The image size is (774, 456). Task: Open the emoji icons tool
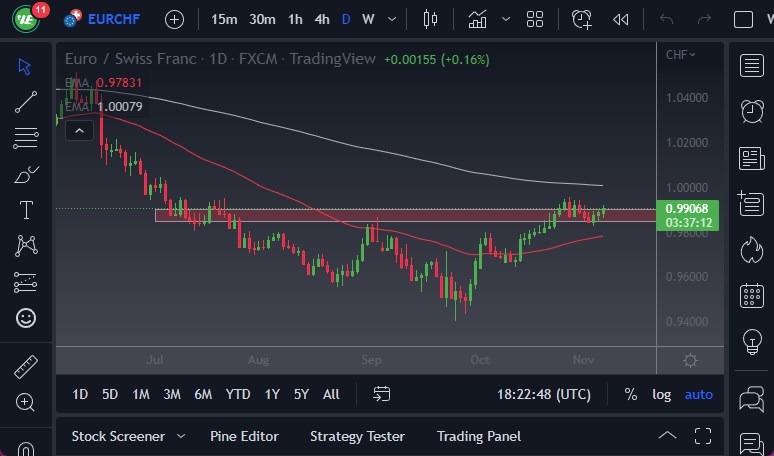coord(26,318)
